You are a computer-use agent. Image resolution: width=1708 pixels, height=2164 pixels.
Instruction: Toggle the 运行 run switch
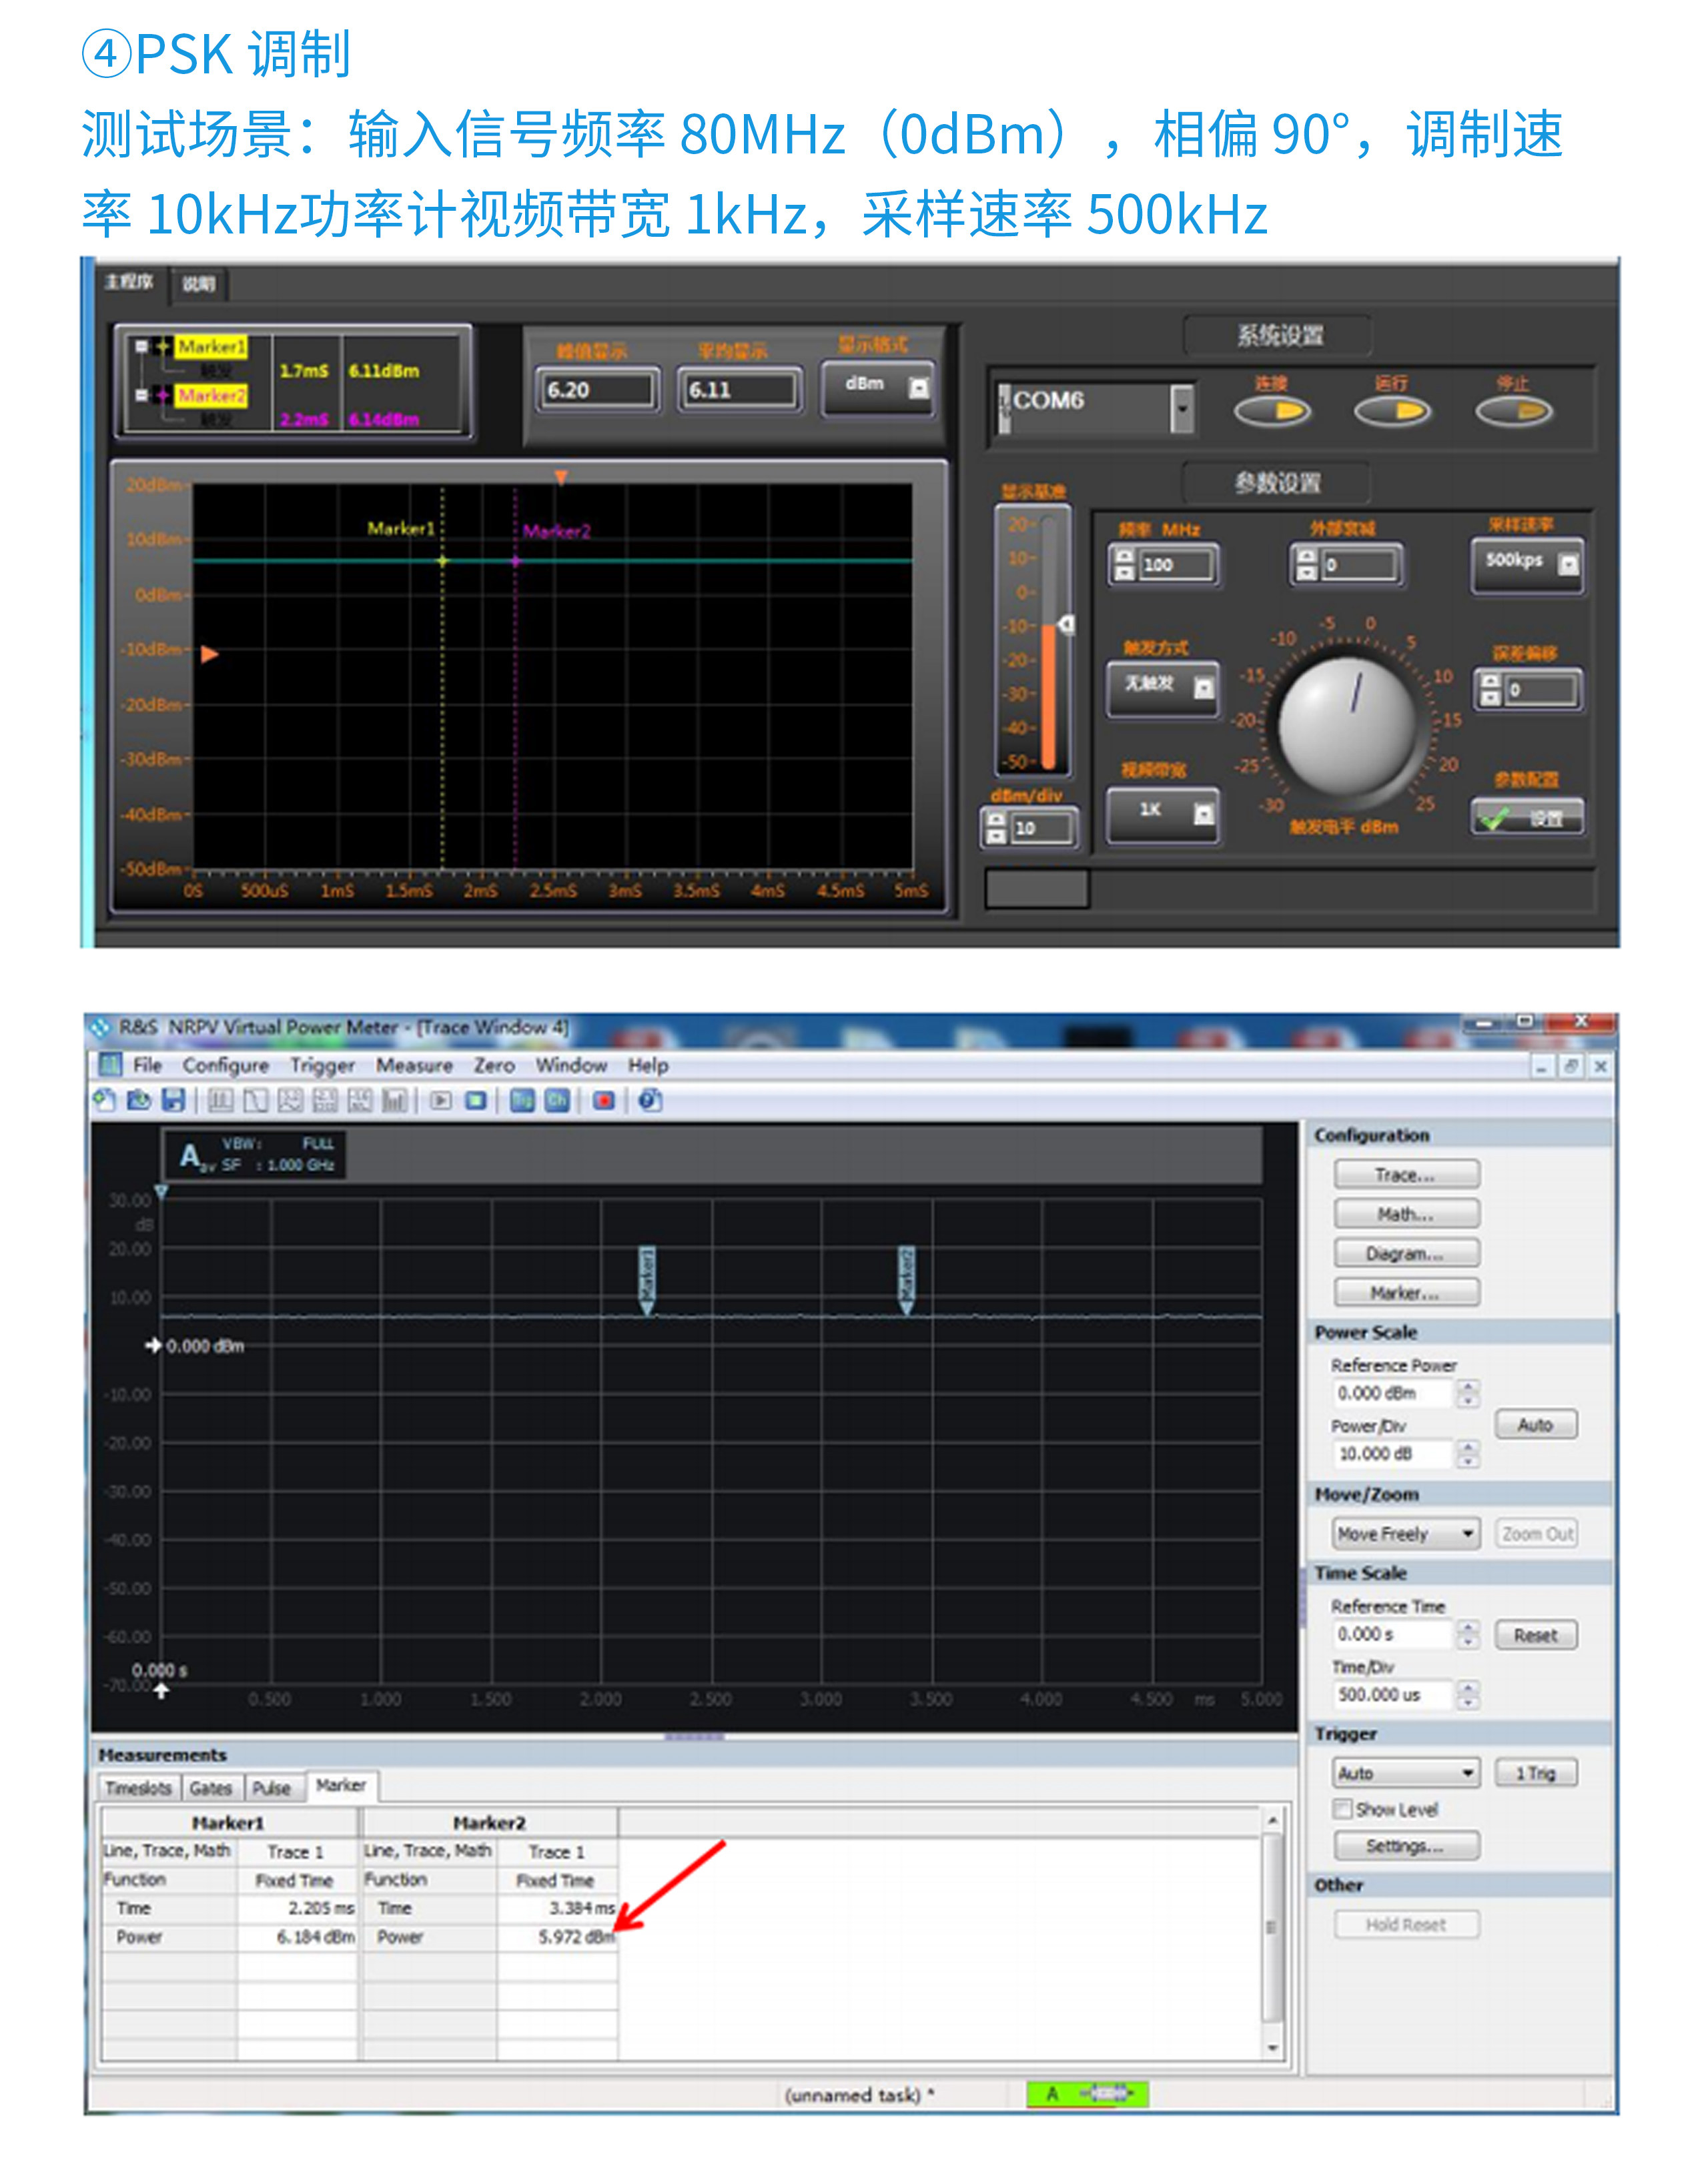click(x=1392, y=411)
